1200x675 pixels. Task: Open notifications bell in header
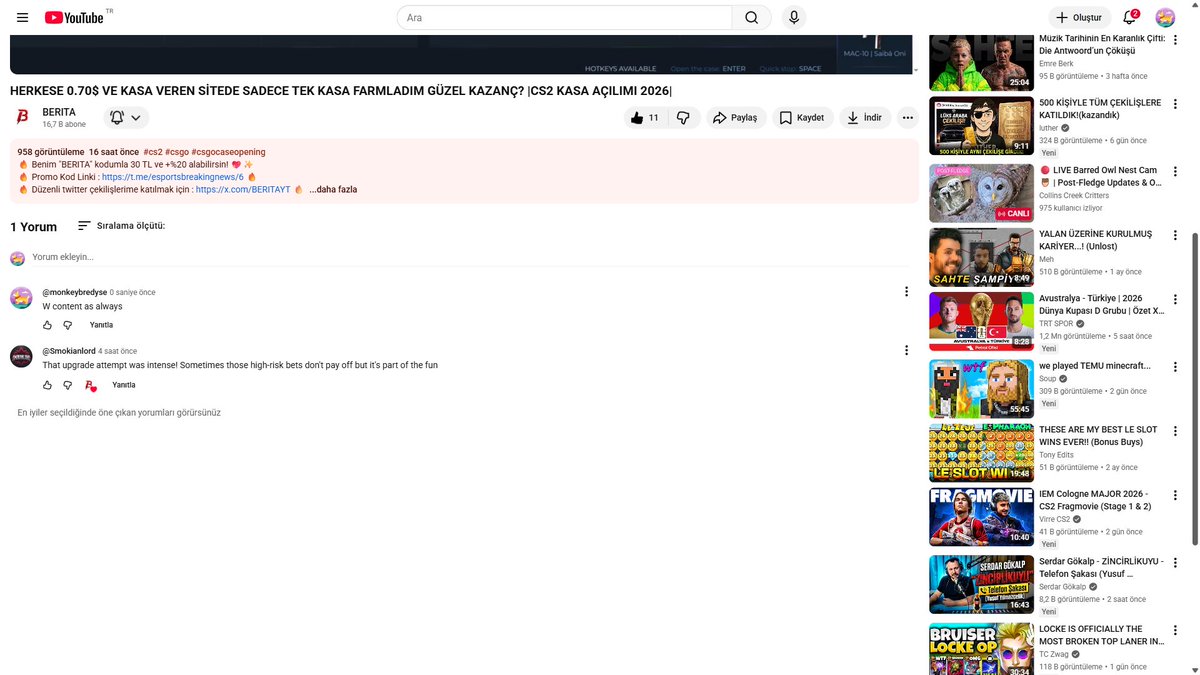[1130, 17]
